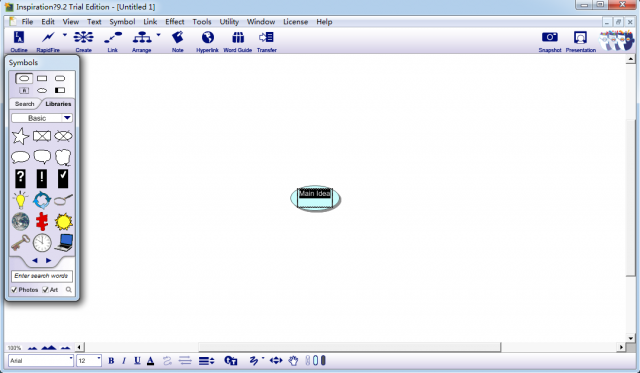Pick the key symbol

[20, 243]
